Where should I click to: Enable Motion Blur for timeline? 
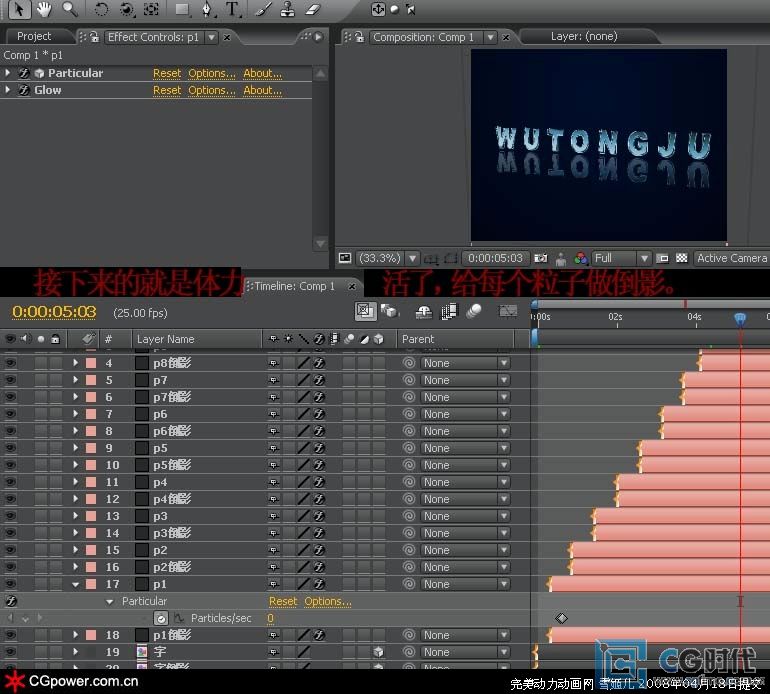(473, 311)
